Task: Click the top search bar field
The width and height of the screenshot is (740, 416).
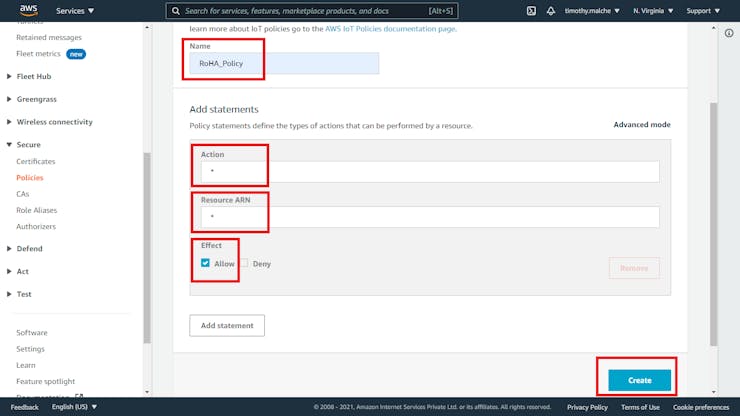Action: 311,11
